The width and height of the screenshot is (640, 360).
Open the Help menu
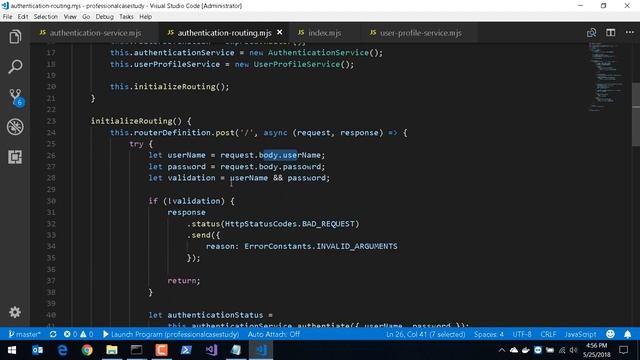[145, 17]
